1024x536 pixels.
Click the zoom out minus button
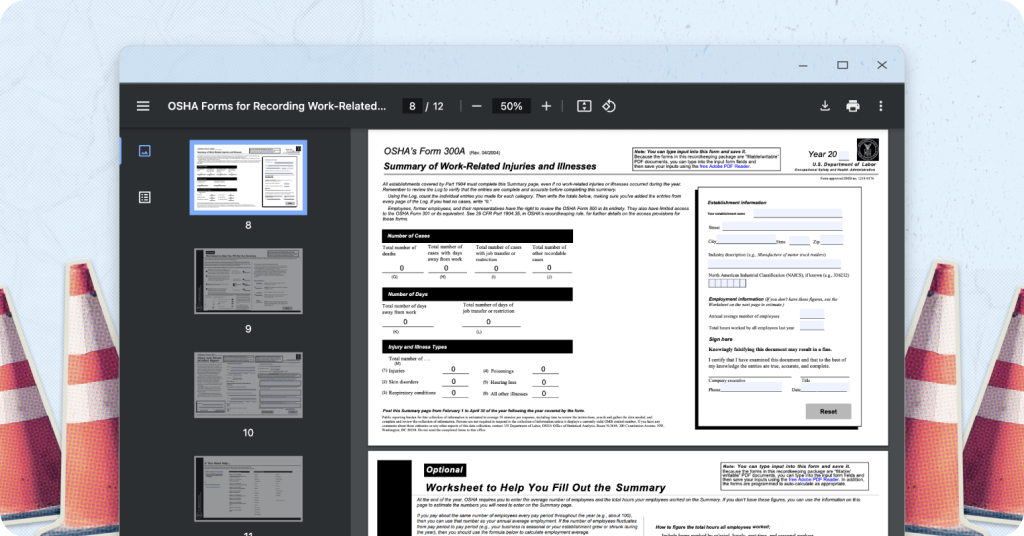[476, 106]
